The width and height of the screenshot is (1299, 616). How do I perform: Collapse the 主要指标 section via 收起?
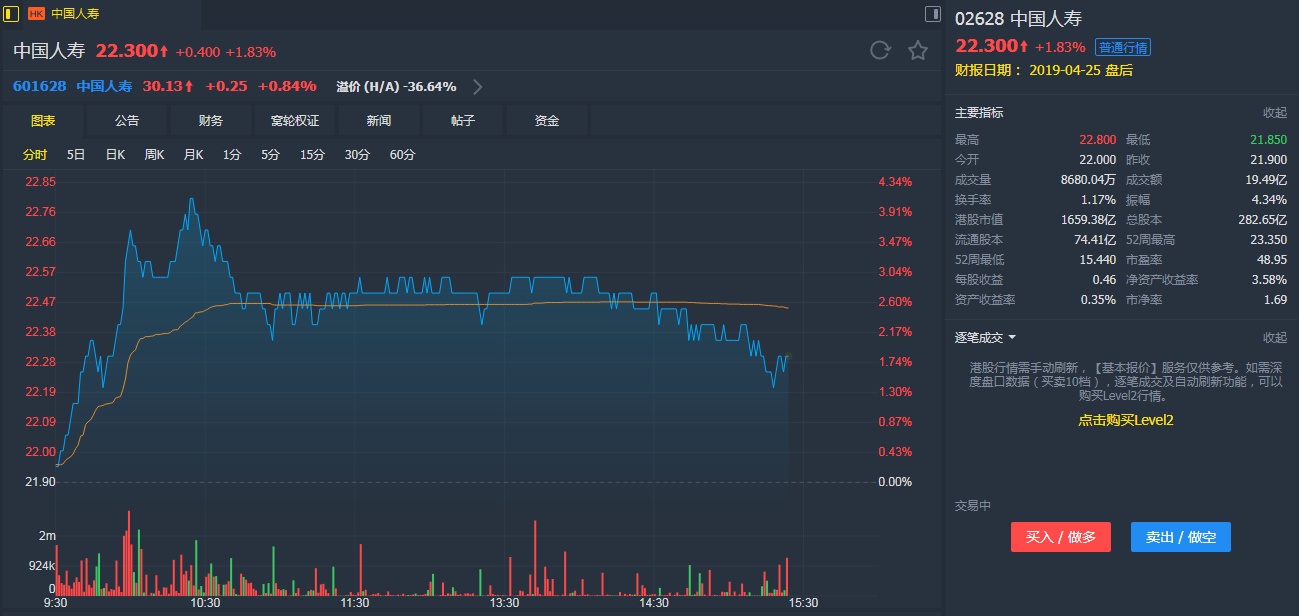pyautogui.click(x=1274, y=113)
